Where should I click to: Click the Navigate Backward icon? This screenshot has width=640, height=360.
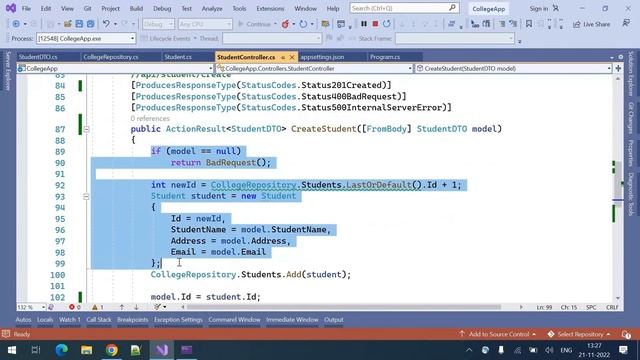coord(16,24)
